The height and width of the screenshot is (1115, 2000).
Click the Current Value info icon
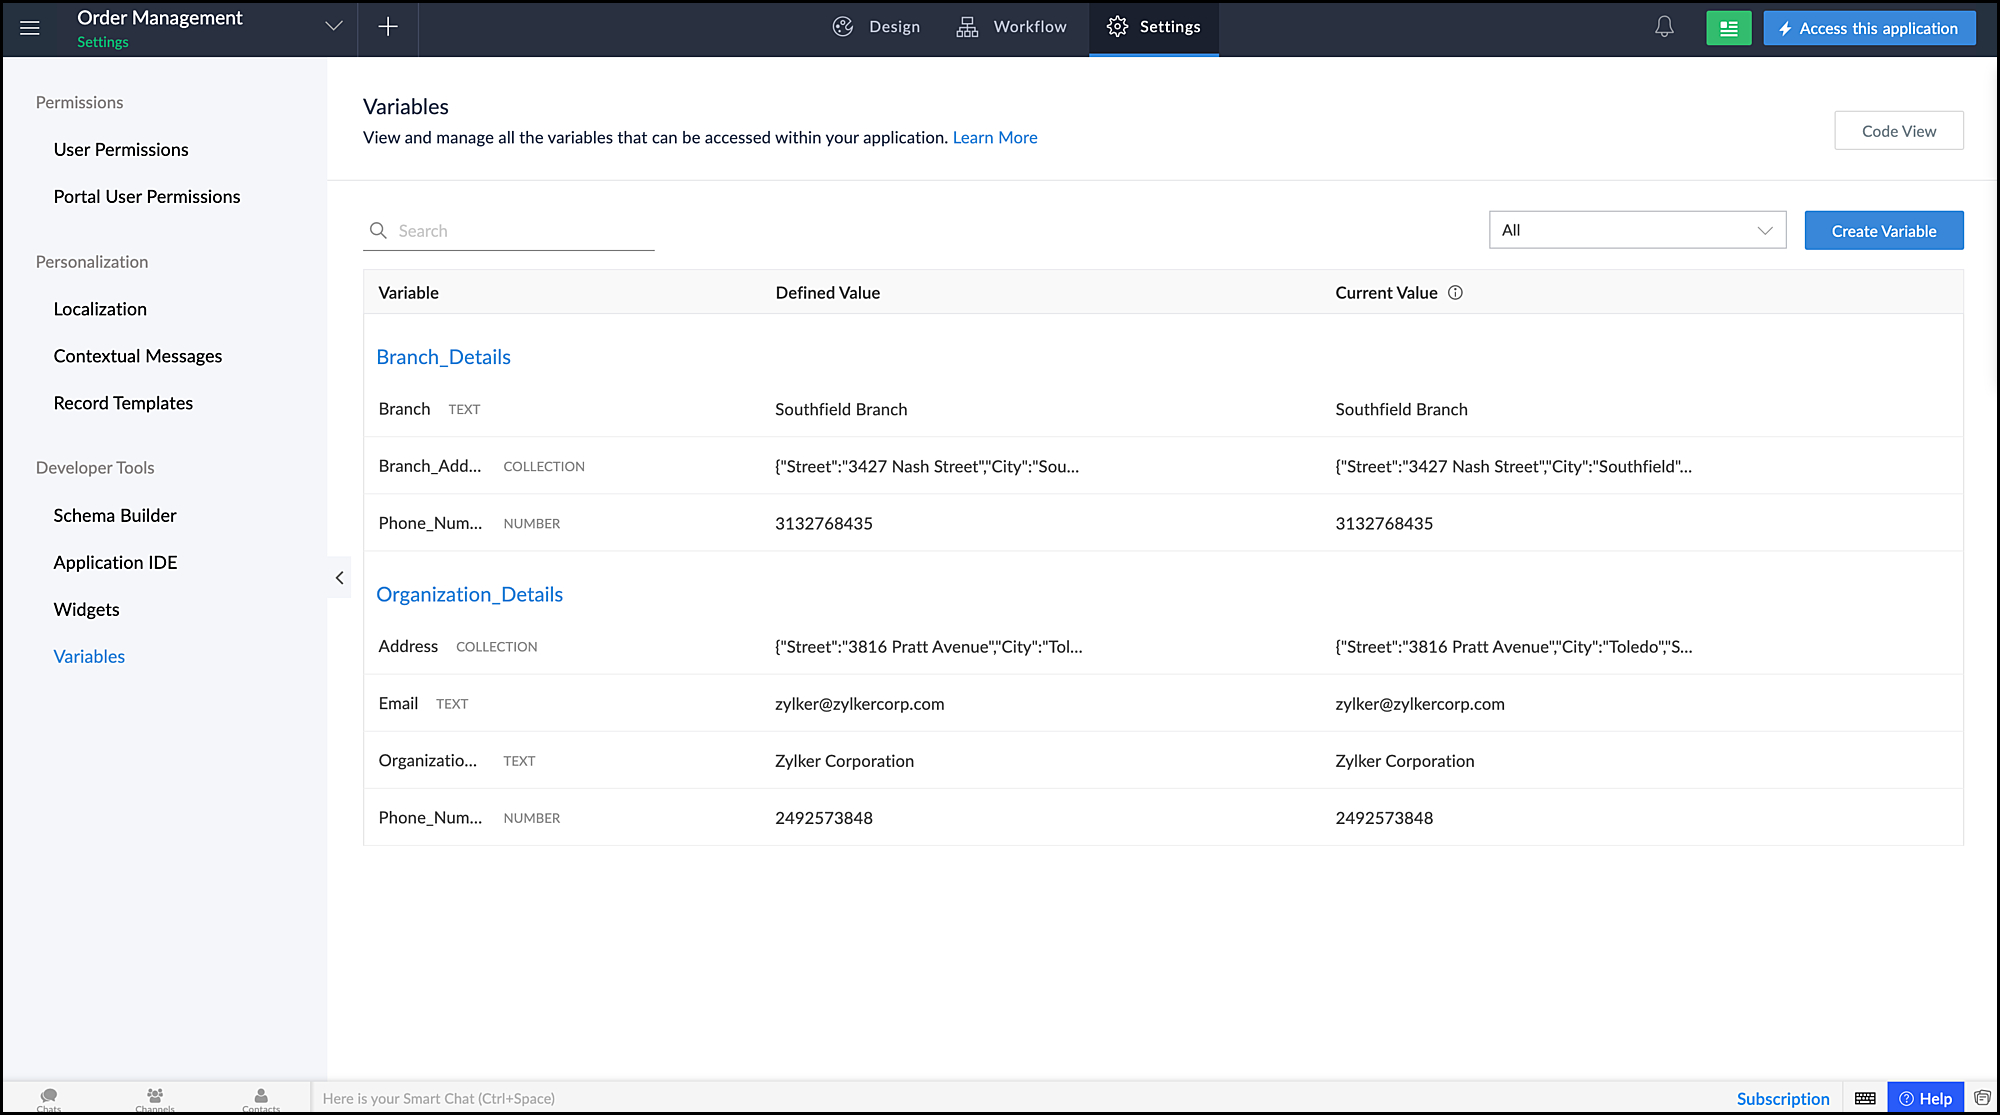(1455, 293)
